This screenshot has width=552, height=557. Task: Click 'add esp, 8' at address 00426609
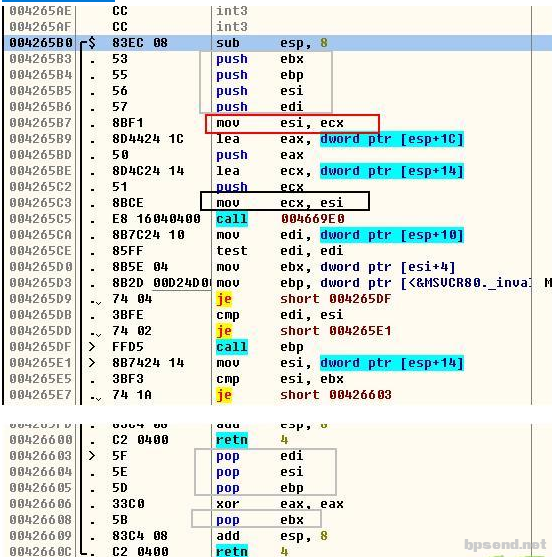(272, 536)
